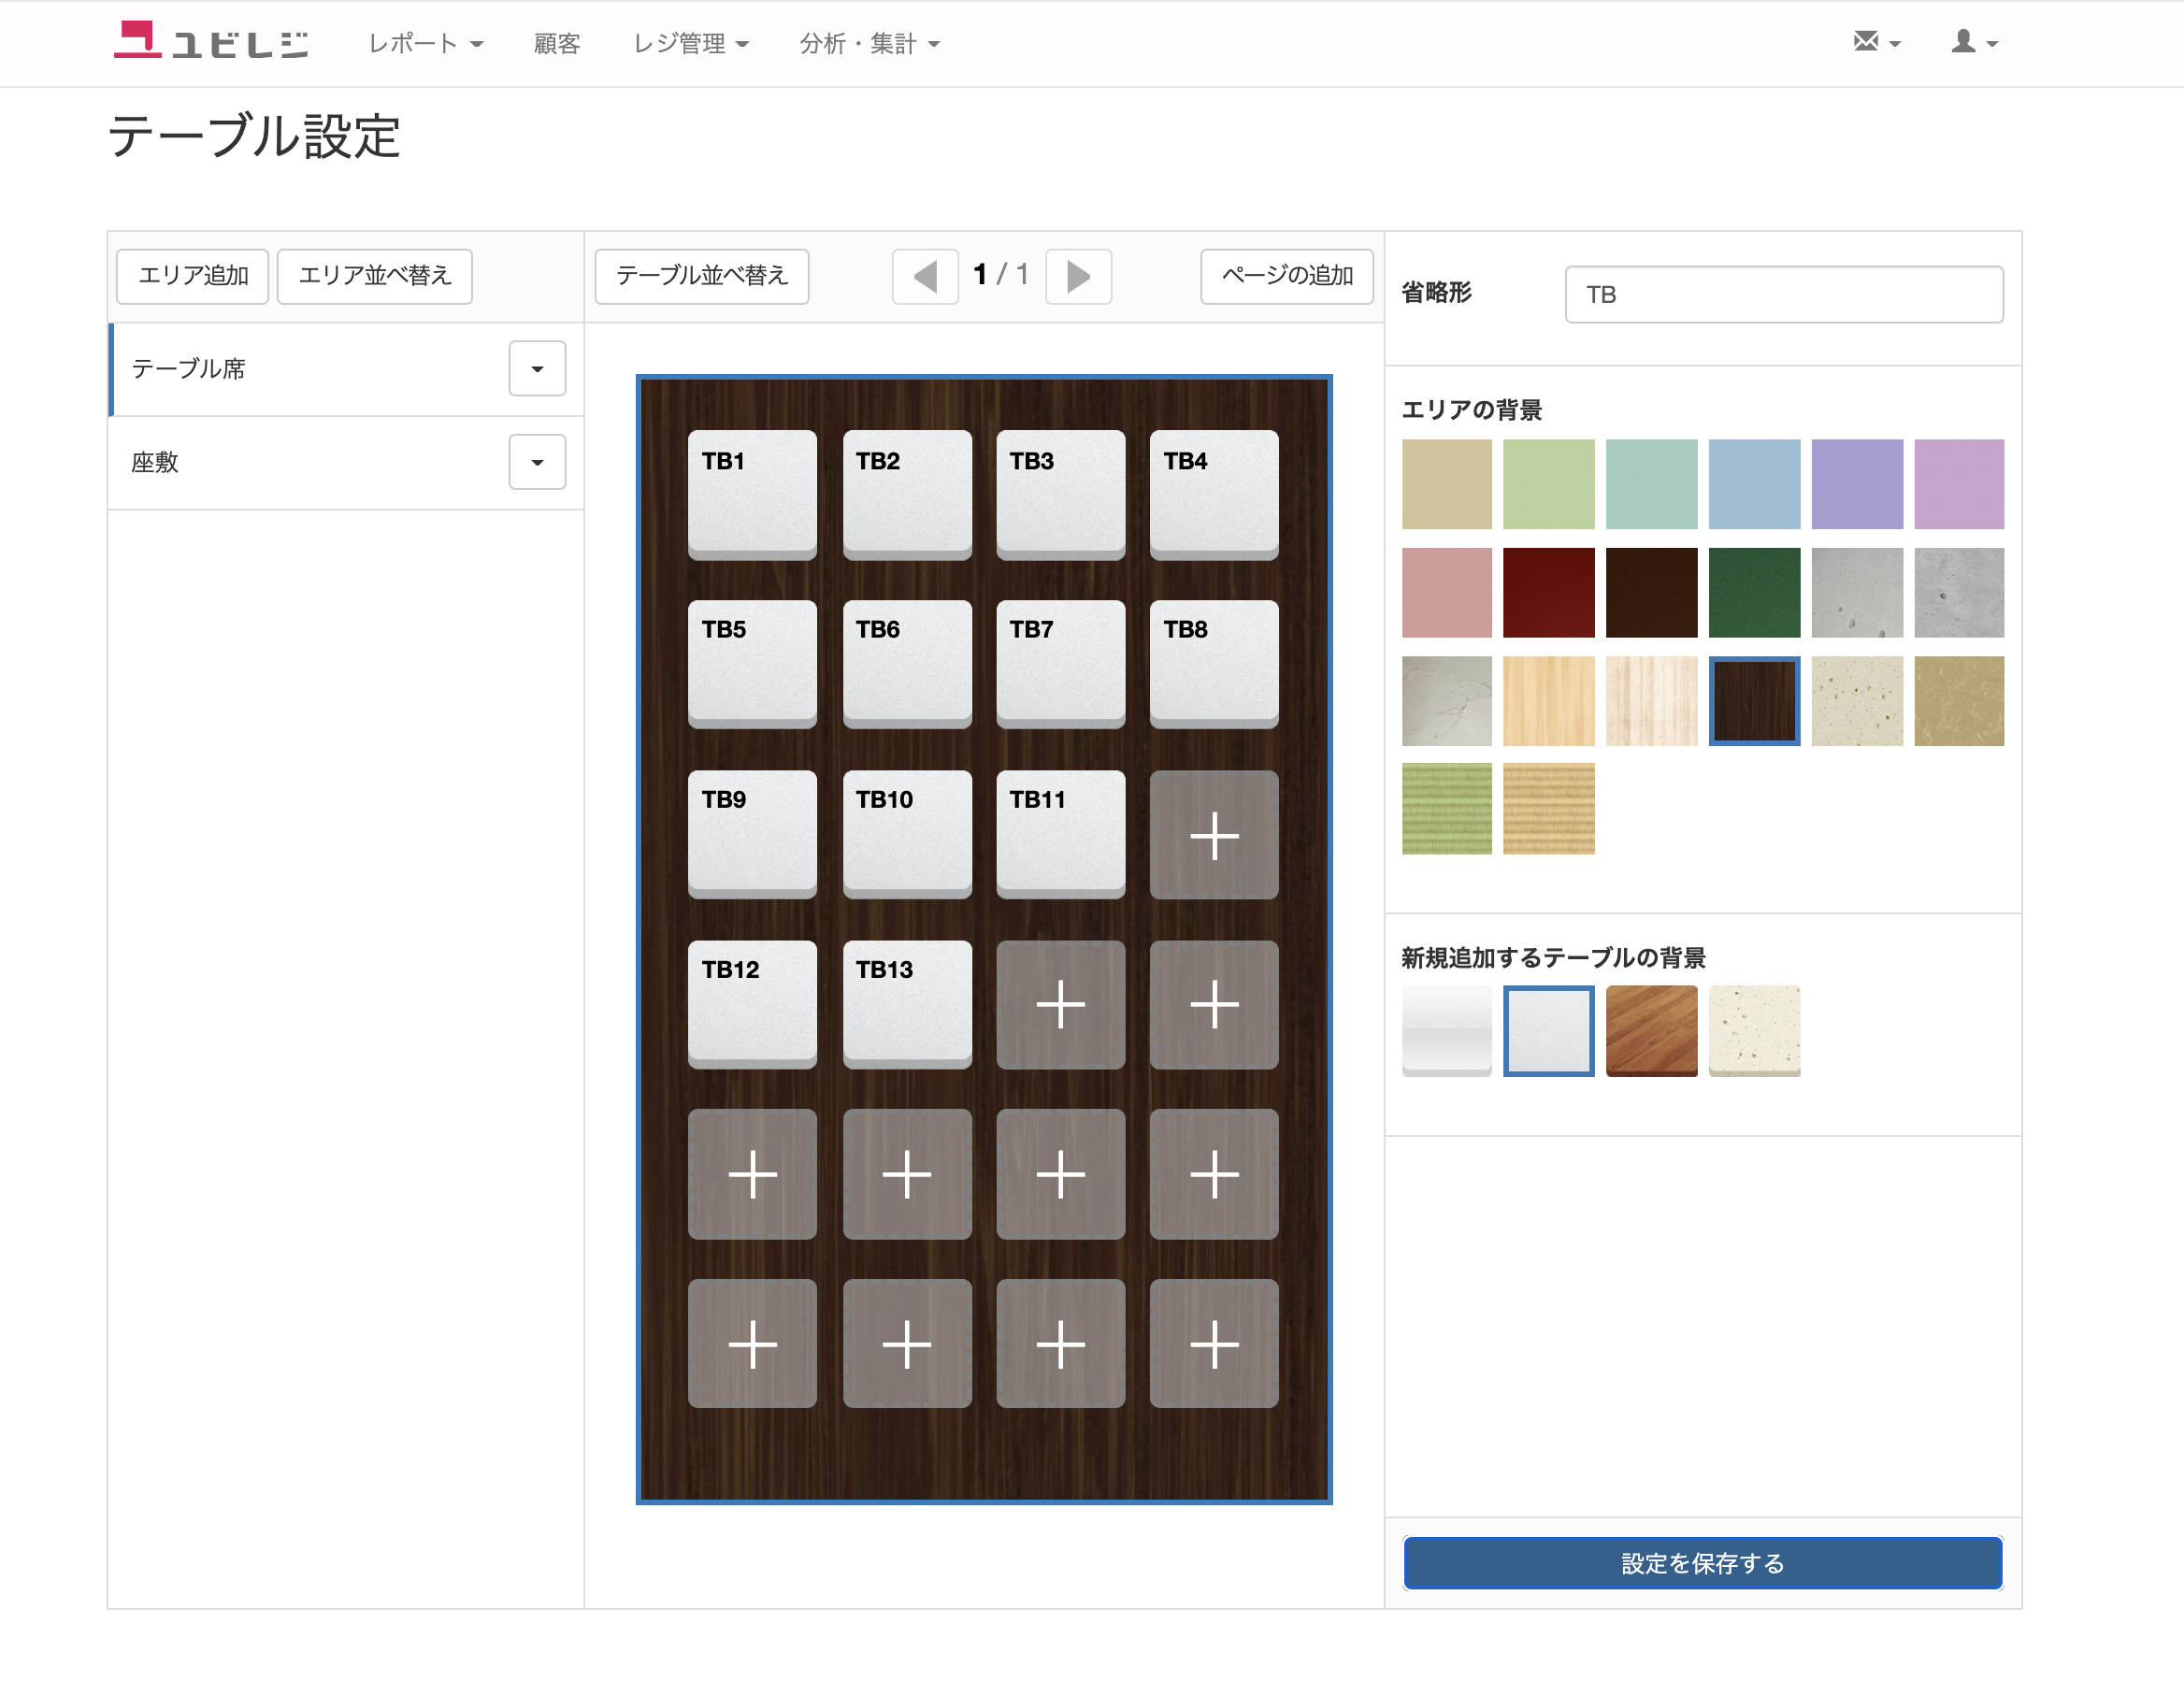The height and width of the screenshot is (1681, 2184).
Task: Open the mail envelope menu
Action: tap(1876, 42)
